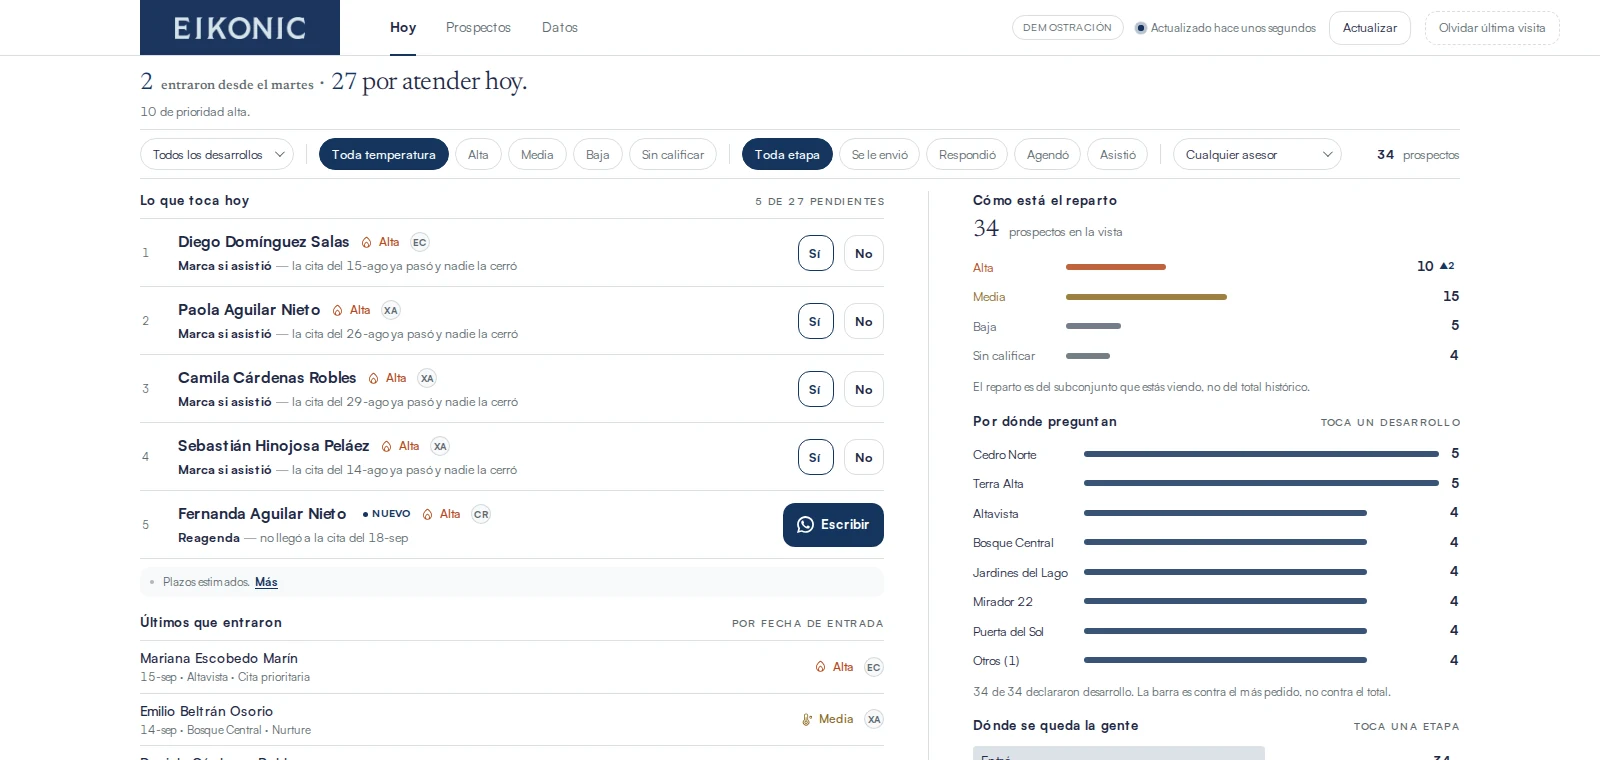Click the CR badge for Fernanda Aguilar Nieto
The height and width of the screenshot is (760, 1600).
click(481, 514)
